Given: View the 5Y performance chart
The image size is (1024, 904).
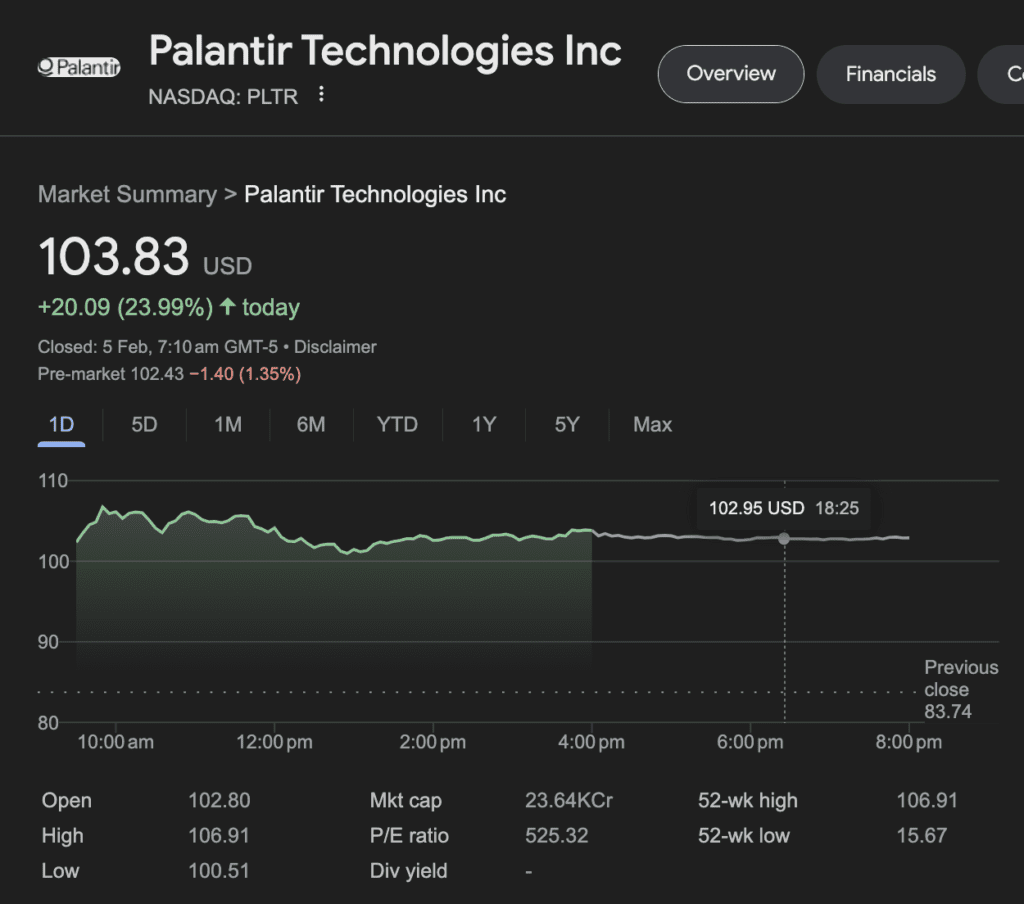Looking at the screenshot, I should [x=566, y=424].
